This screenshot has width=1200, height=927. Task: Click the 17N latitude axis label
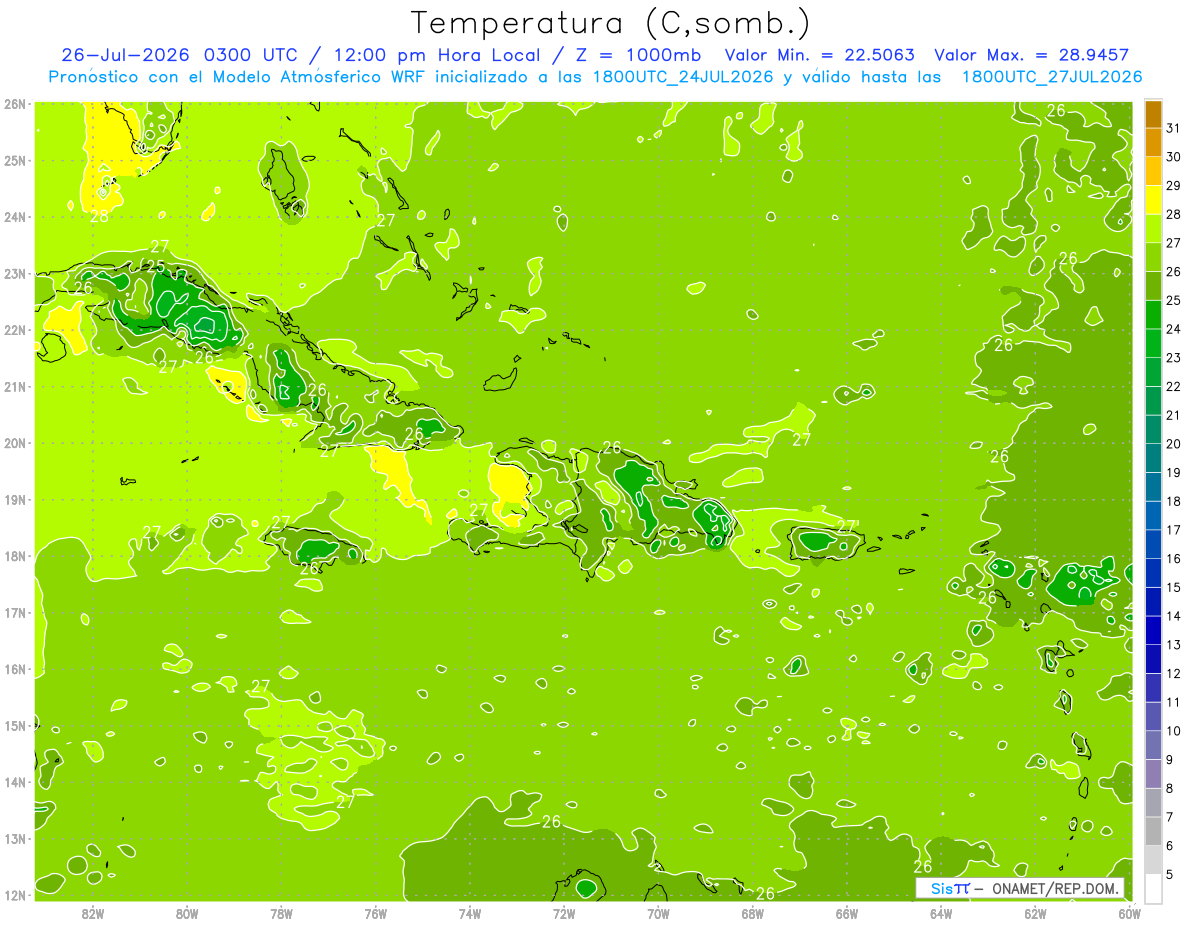15,612
